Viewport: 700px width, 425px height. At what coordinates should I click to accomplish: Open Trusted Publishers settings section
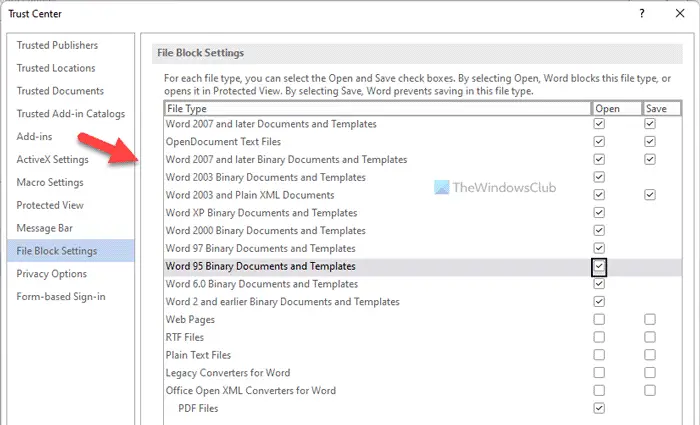[x=57, y=45]
